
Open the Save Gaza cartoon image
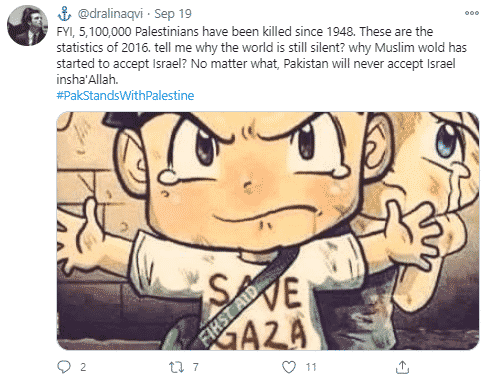tap(268, 231)
